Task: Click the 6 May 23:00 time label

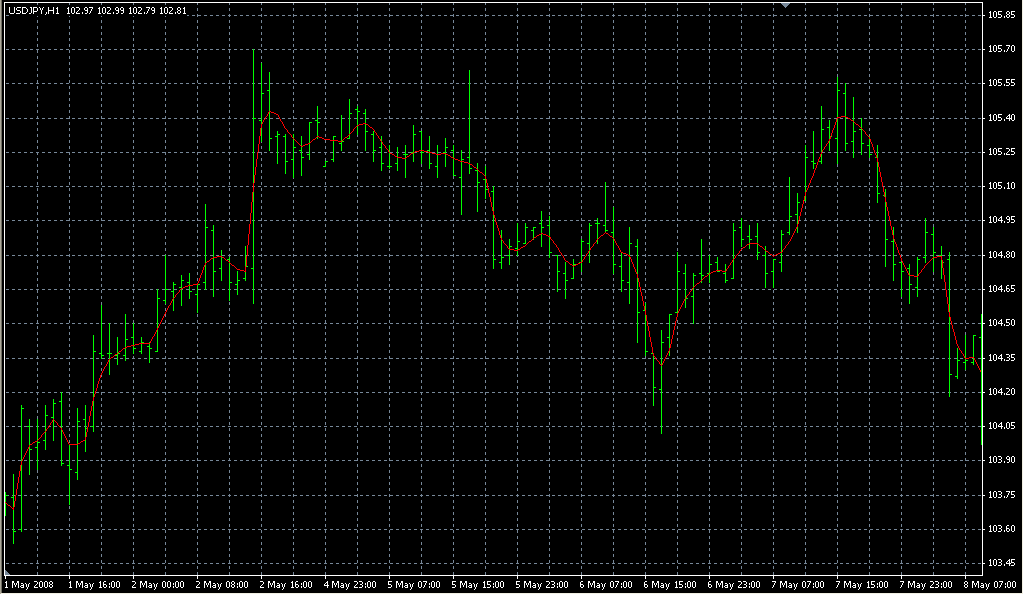Action: [x=734, y=585]
